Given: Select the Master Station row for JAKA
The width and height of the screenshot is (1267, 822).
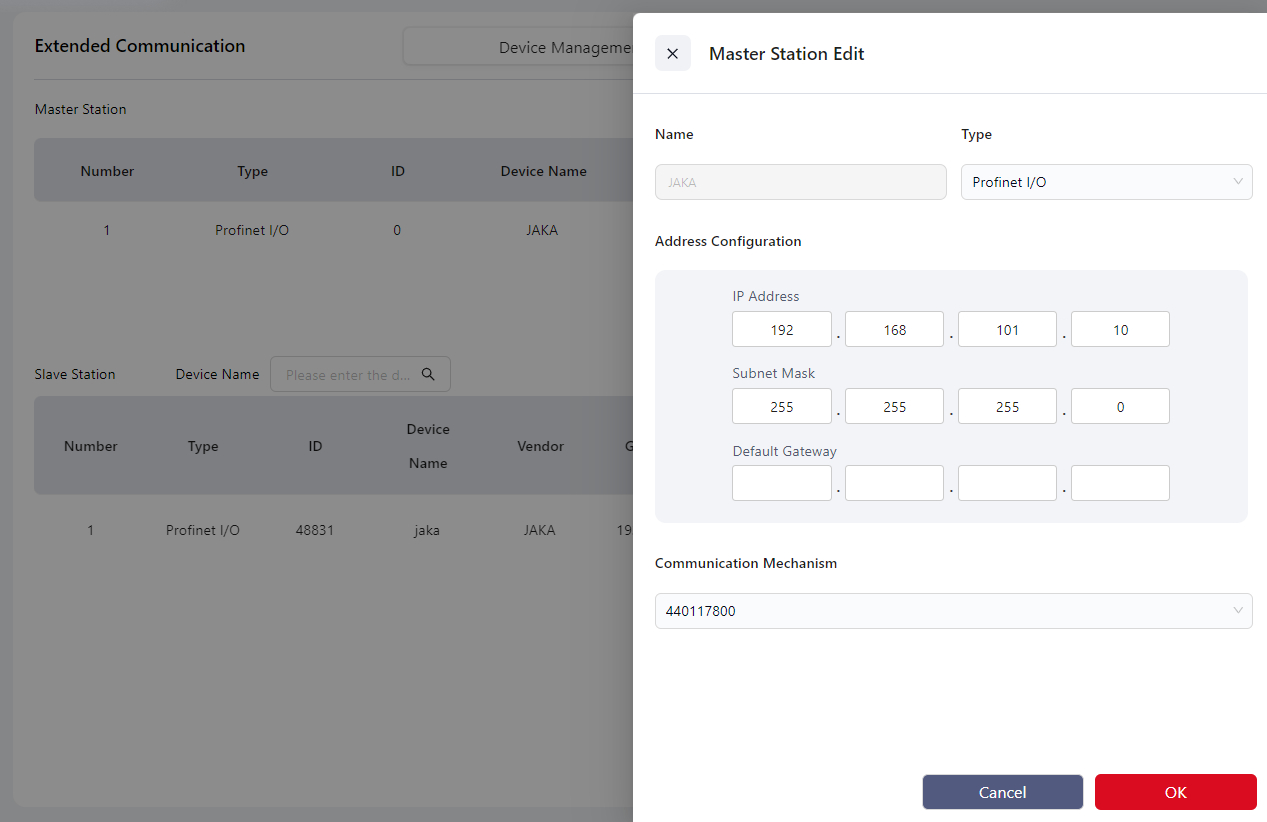Looking at the screenshot, I should tap(330, 230).
